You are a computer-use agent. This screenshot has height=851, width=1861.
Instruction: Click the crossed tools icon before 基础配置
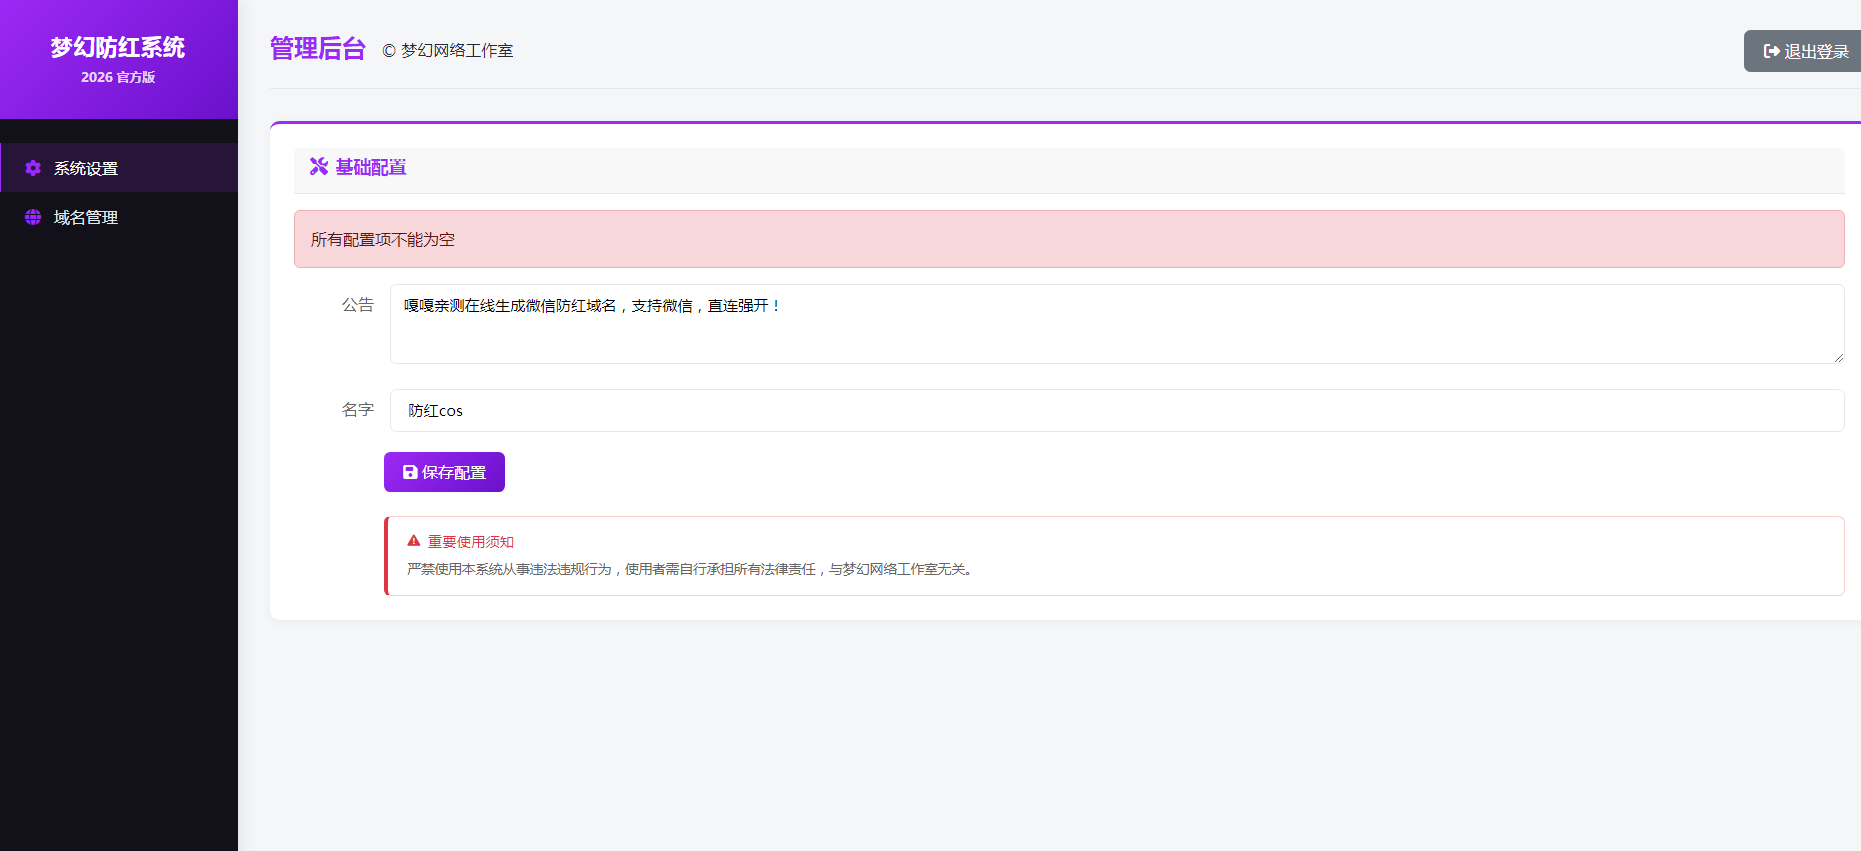(319, 166)
